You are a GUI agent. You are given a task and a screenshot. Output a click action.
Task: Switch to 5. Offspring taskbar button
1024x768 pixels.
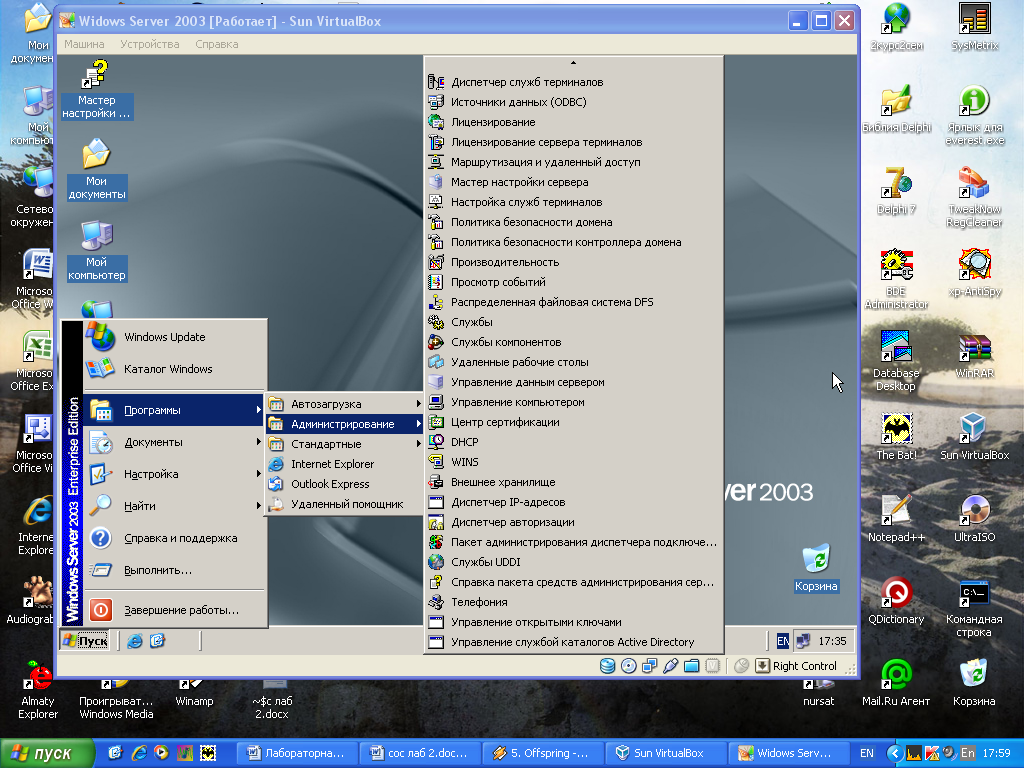[x=543, y=753]
